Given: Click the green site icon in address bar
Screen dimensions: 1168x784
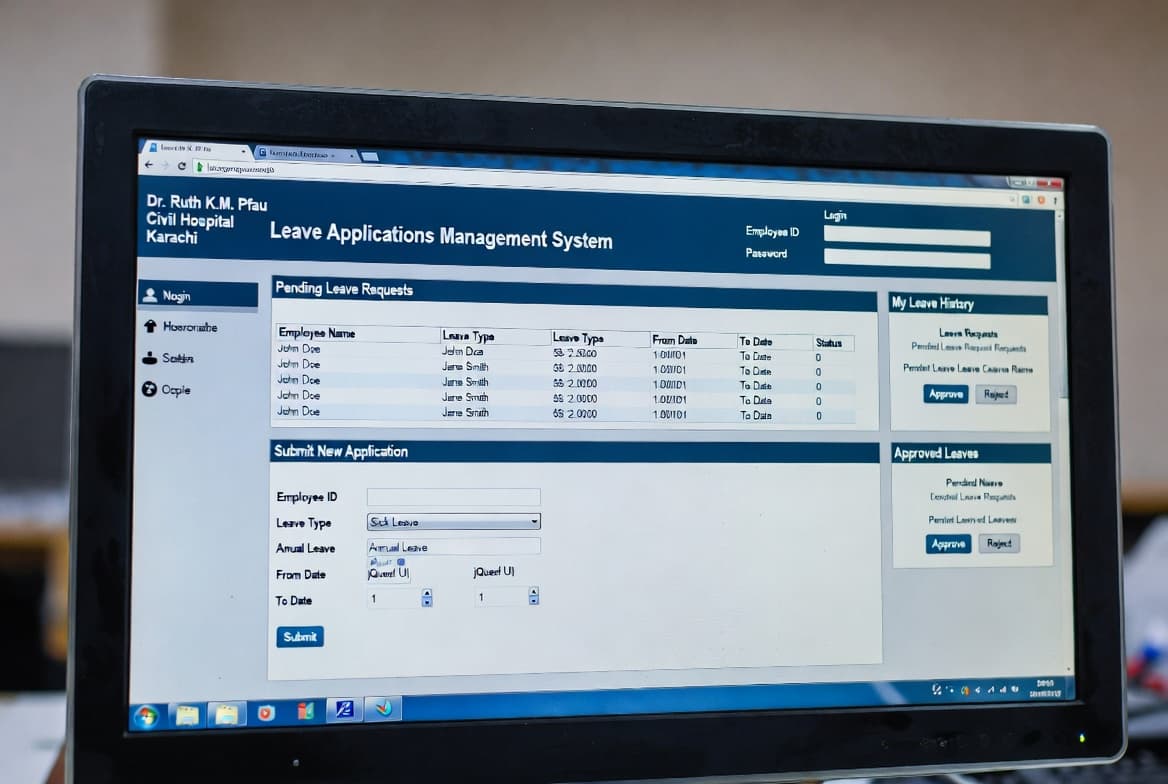Looking at the screenshot, I should point(200,167).
